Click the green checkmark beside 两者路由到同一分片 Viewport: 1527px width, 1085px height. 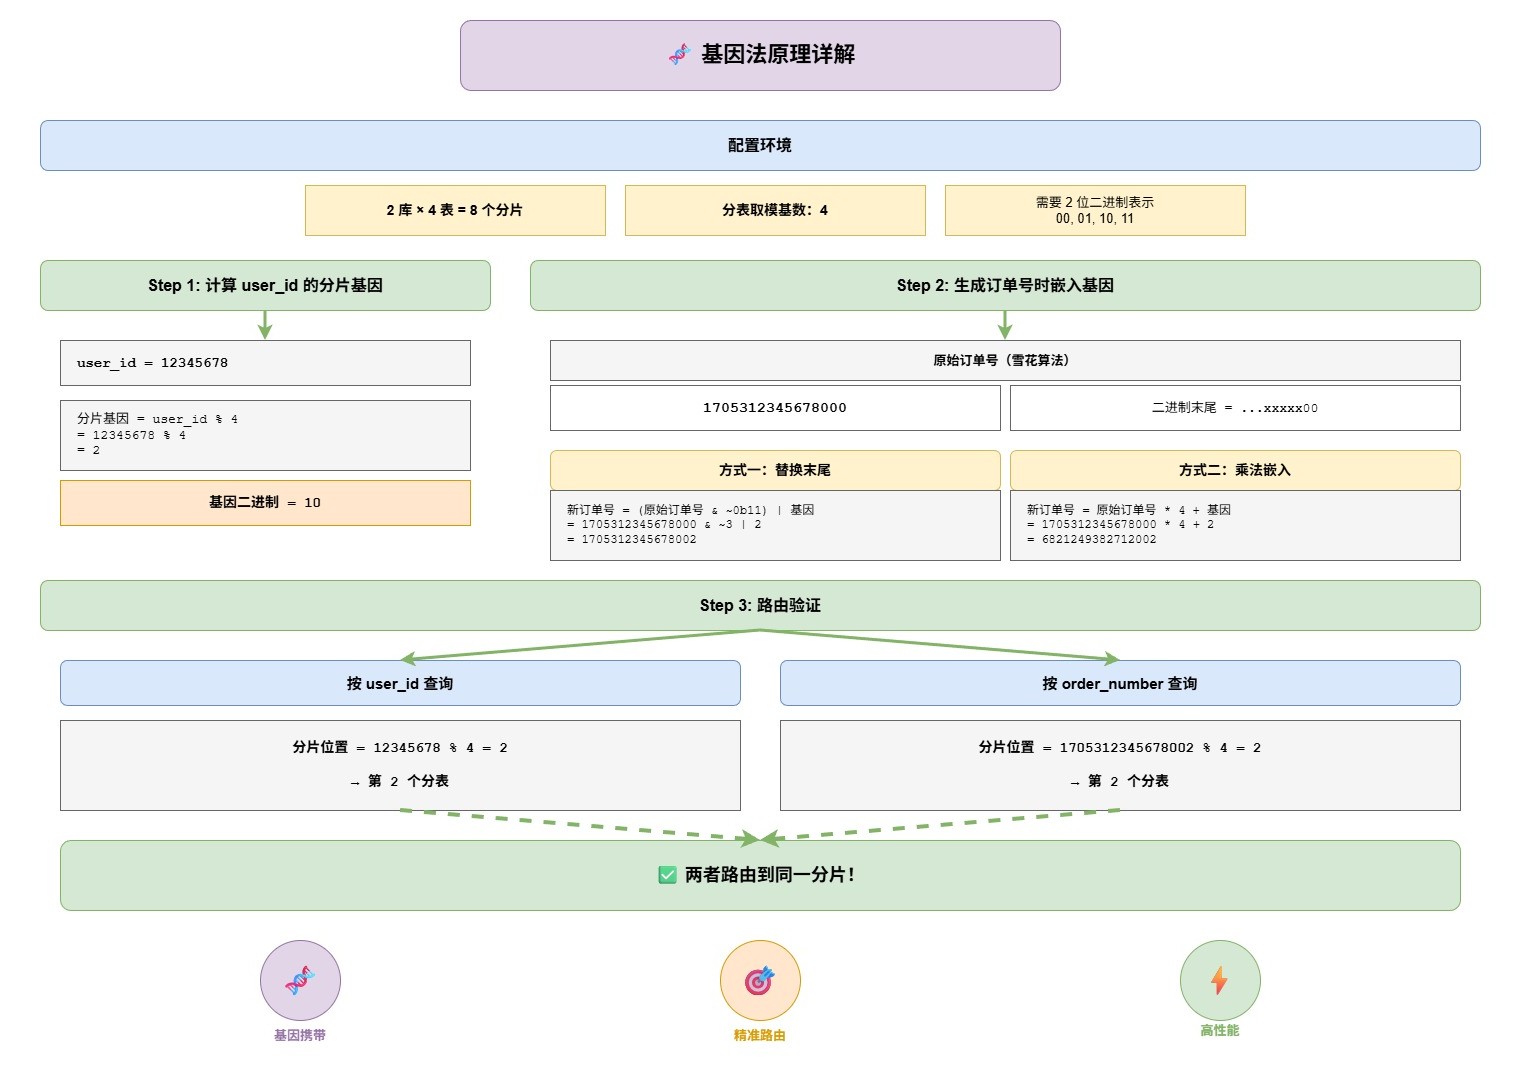tap(668, 875)
